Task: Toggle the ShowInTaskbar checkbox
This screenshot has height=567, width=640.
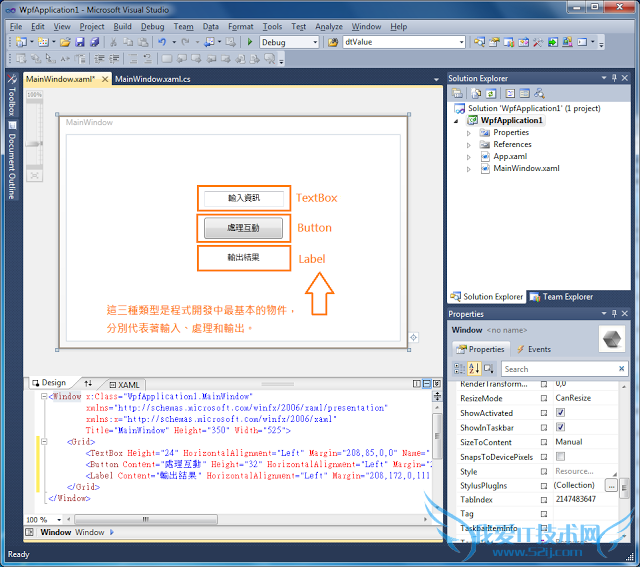Action: [560, 427]
